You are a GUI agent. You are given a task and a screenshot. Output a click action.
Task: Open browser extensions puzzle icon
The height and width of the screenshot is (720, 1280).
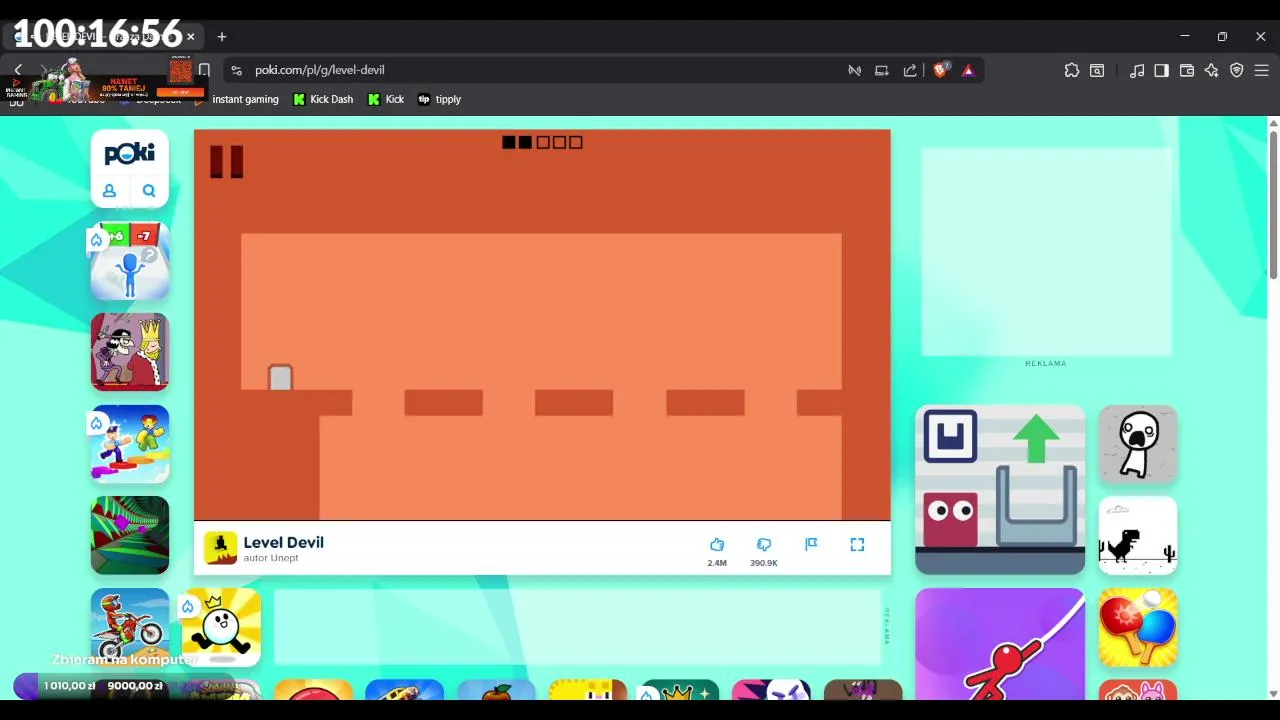click(1072, 70)
